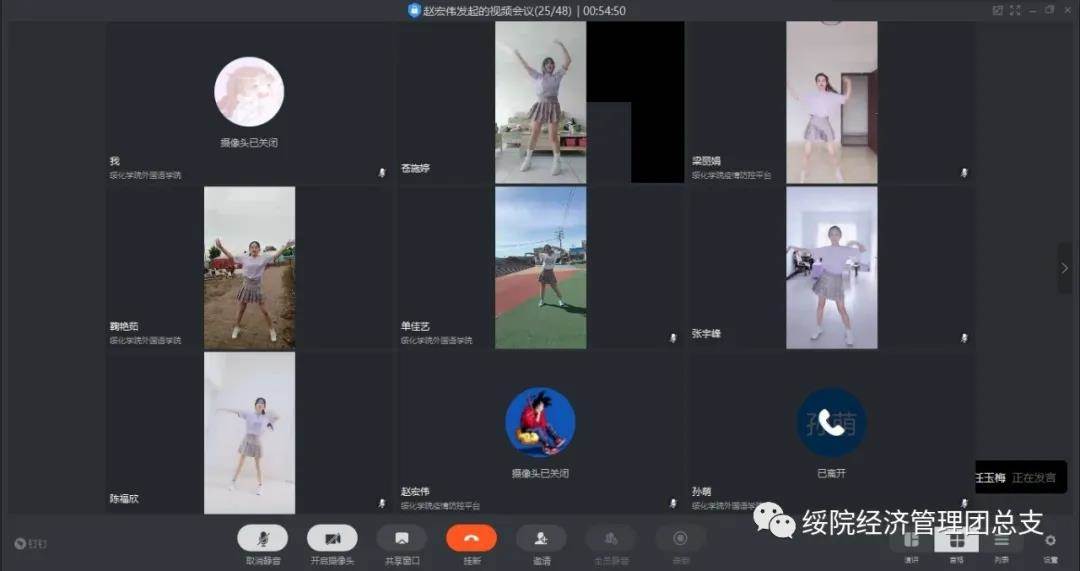Click 赵宏伟's cartoon avatar
The image size is (1080, 571).
point(540,421)
